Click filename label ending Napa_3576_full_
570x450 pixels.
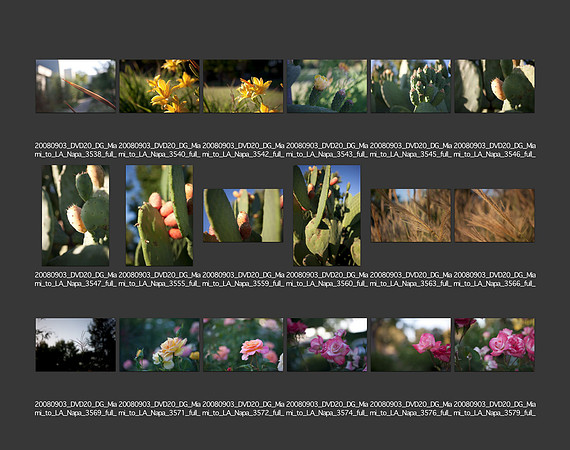(x=411, y=408)
